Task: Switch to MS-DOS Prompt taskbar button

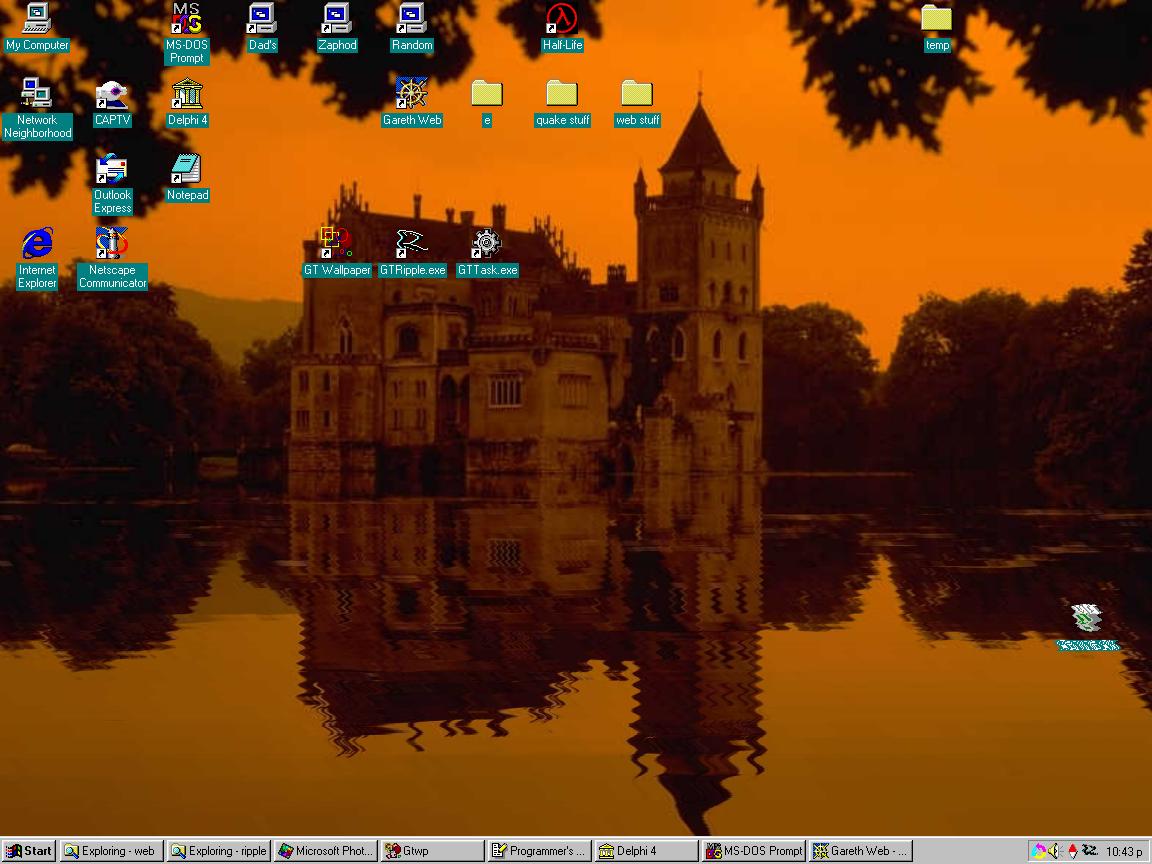Action: pyautogui.click(x=755, y=852)
